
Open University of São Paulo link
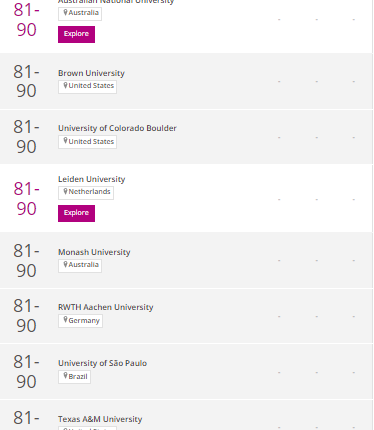[102, 363]
